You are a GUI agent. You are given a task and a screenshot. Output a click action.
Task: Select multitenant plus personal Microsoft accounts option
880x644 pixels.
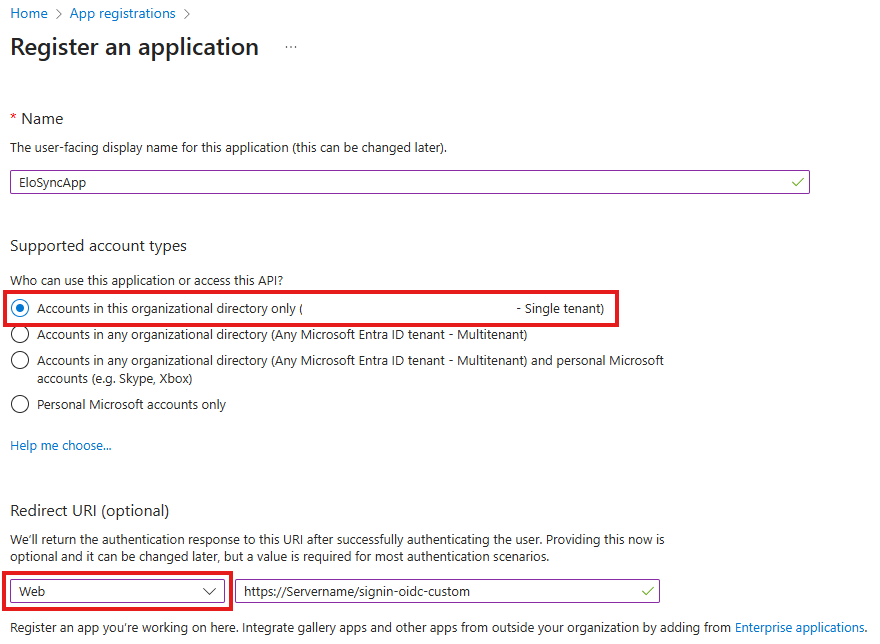[21, 360]
